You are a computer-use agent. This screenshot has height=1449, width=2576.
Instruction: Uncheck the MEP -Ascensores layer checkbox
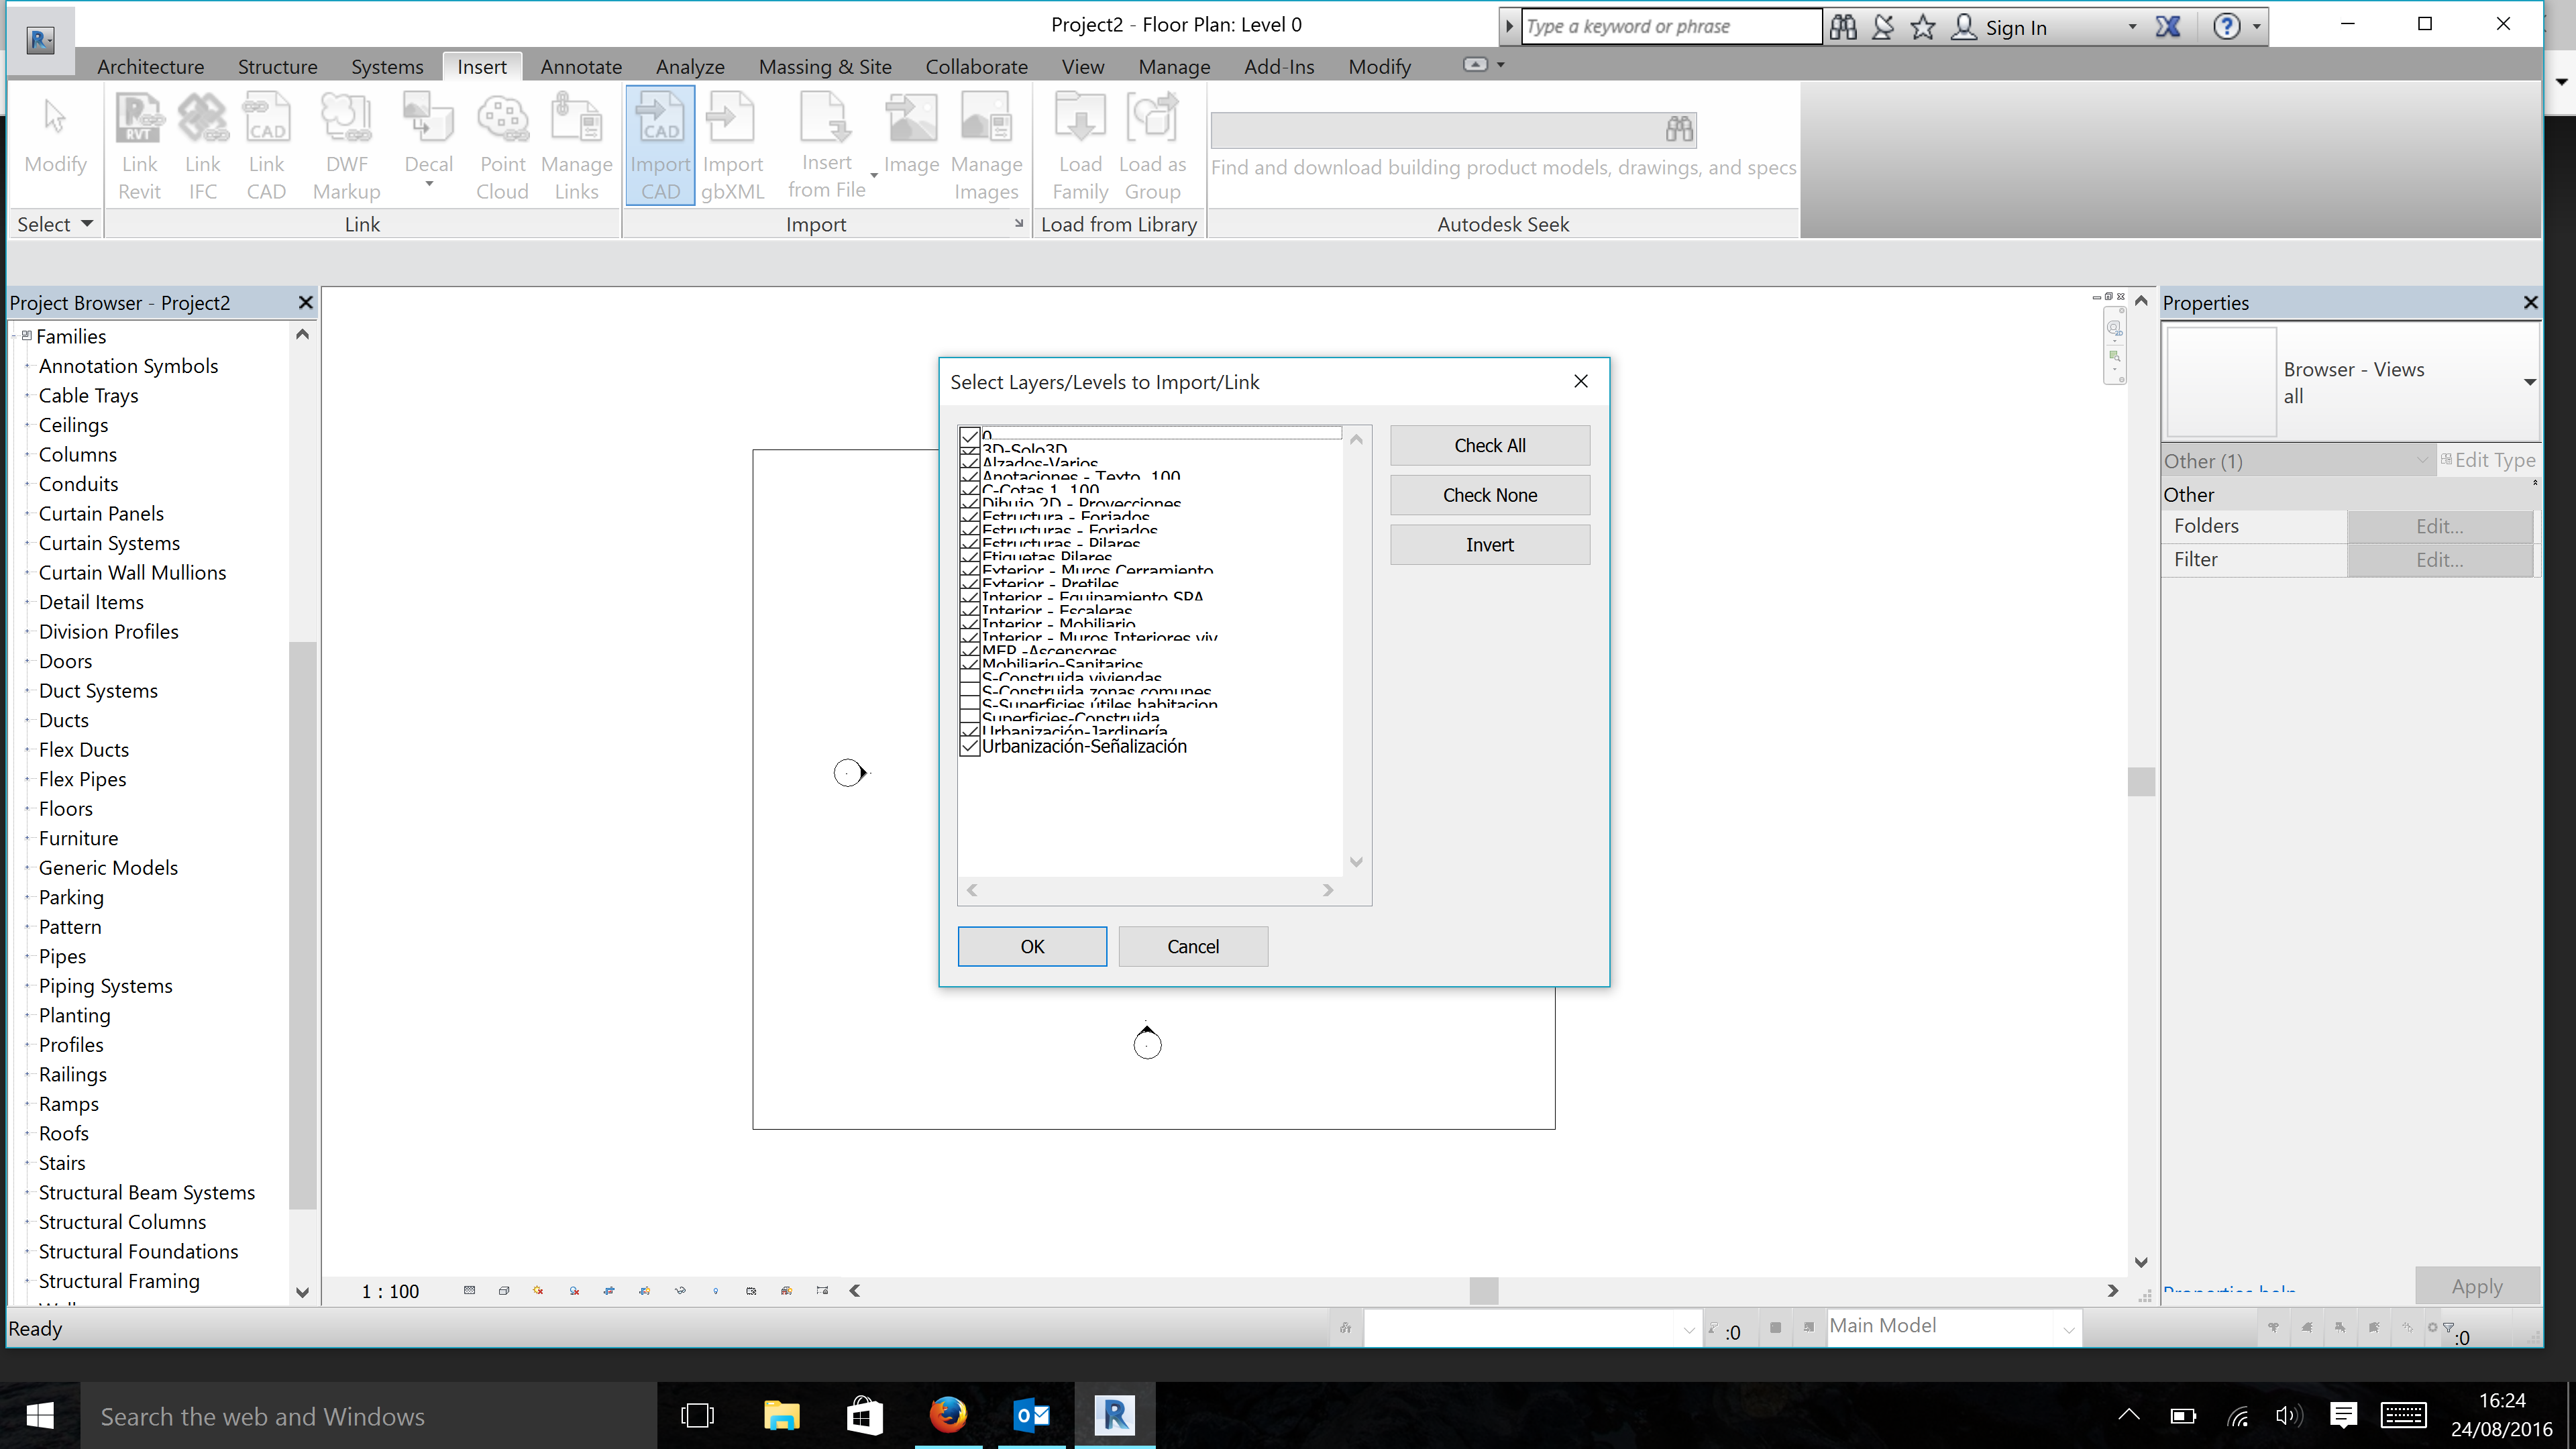(x=969, y=650)
